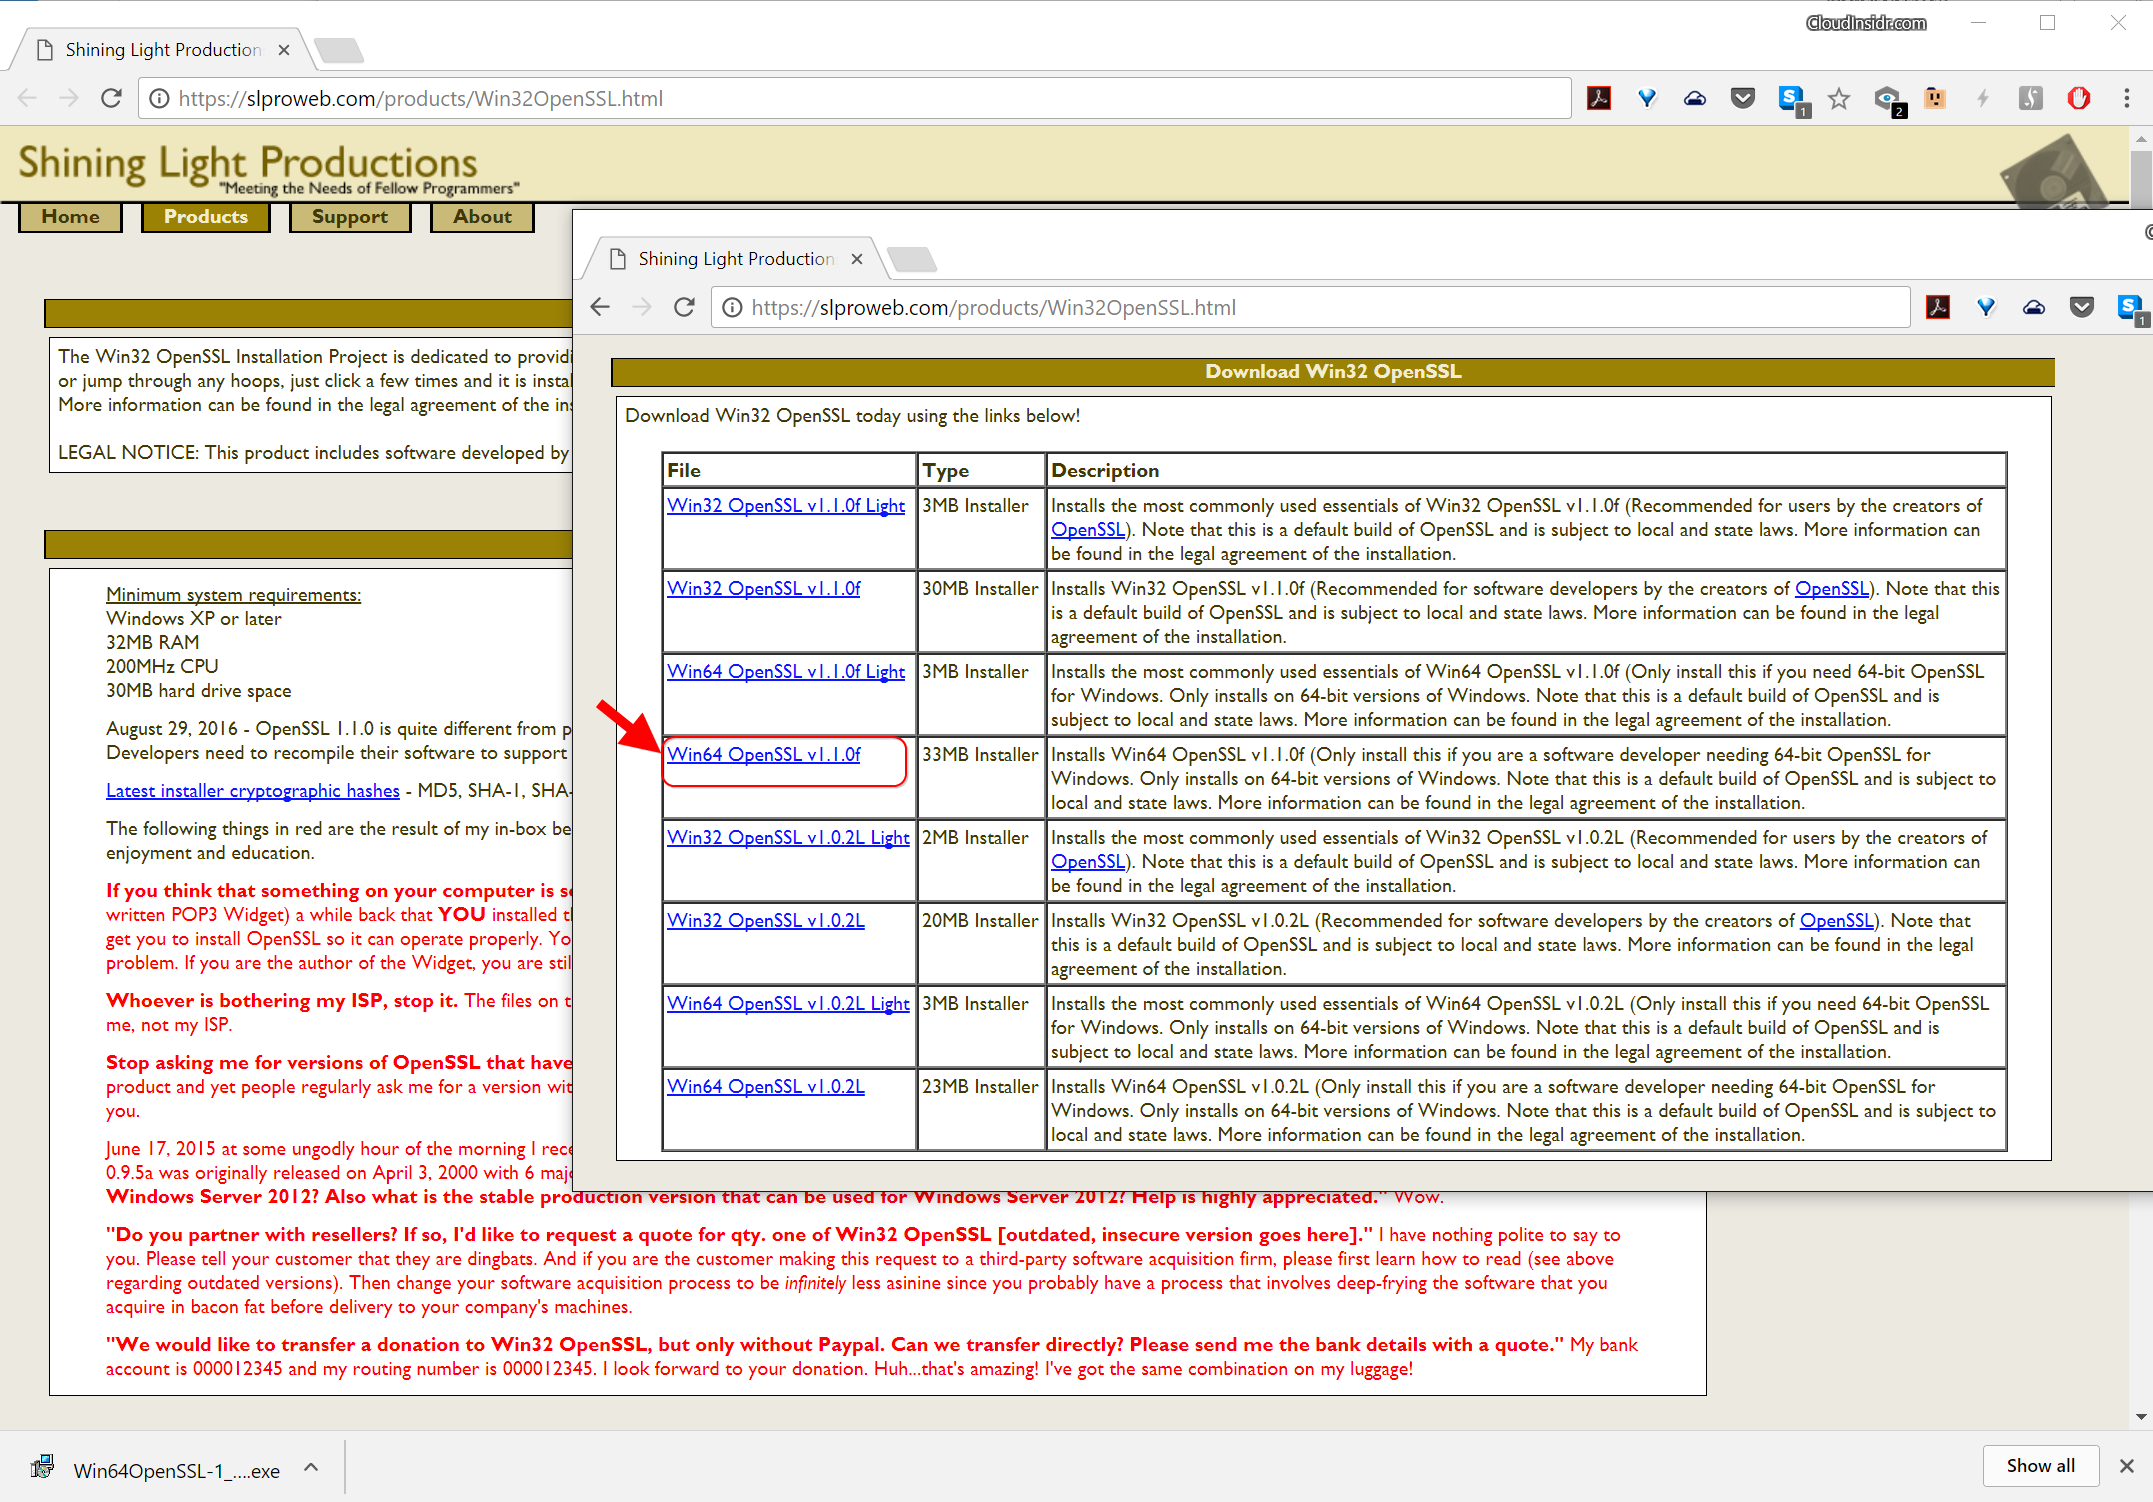
Task: Click the AdBlock red stop-hand icon
Action: tap(2079, 98)
